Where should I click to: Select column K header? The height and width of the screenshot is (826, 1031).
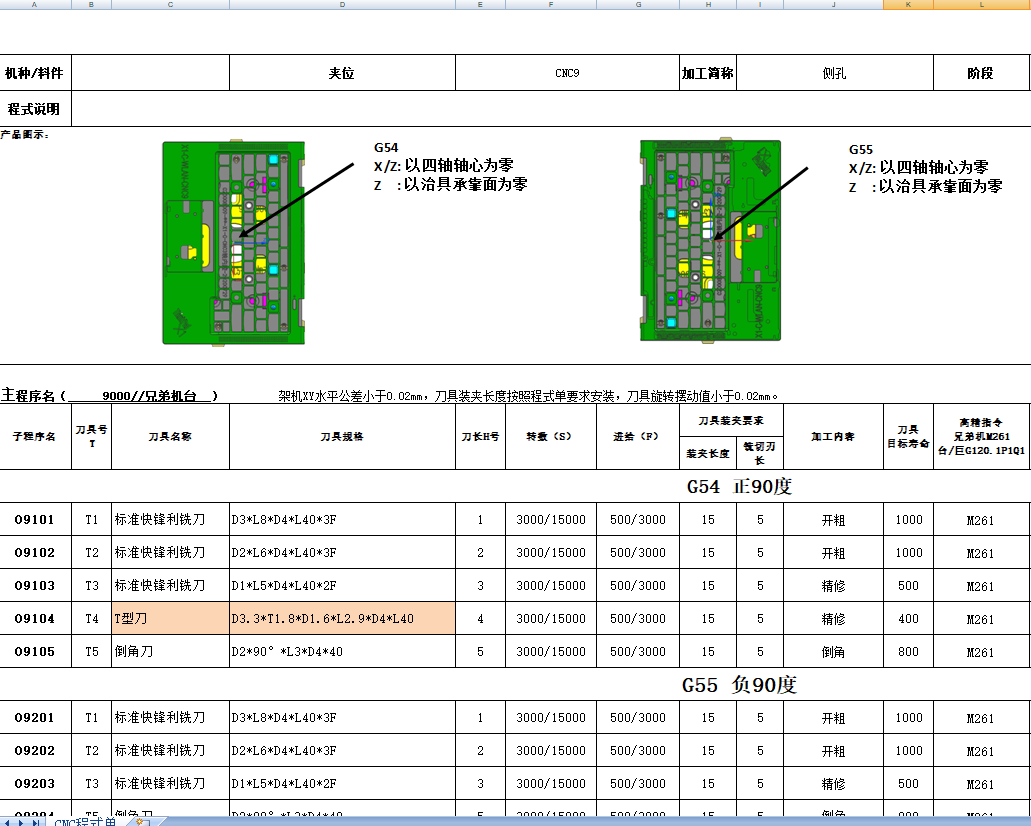tap(906, 6)
